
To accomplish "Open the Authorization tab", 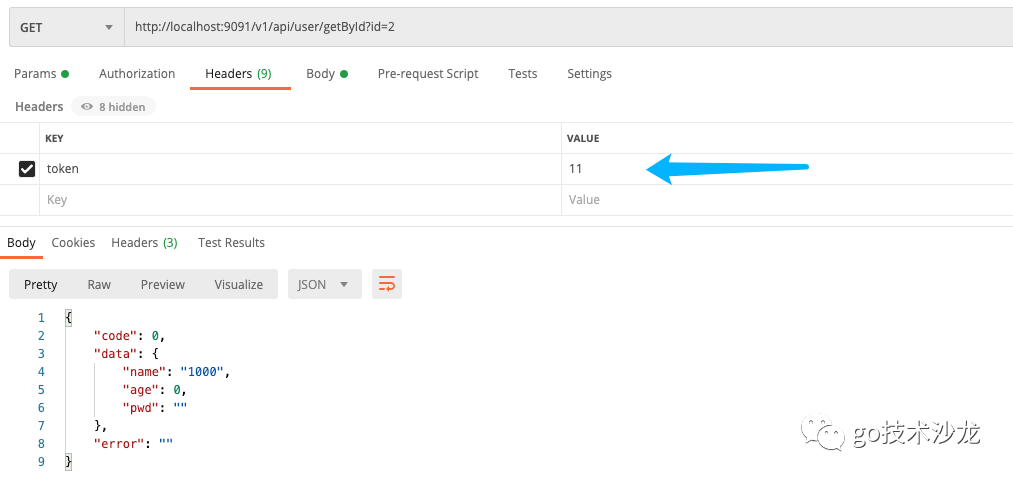I will click(137, 74).
